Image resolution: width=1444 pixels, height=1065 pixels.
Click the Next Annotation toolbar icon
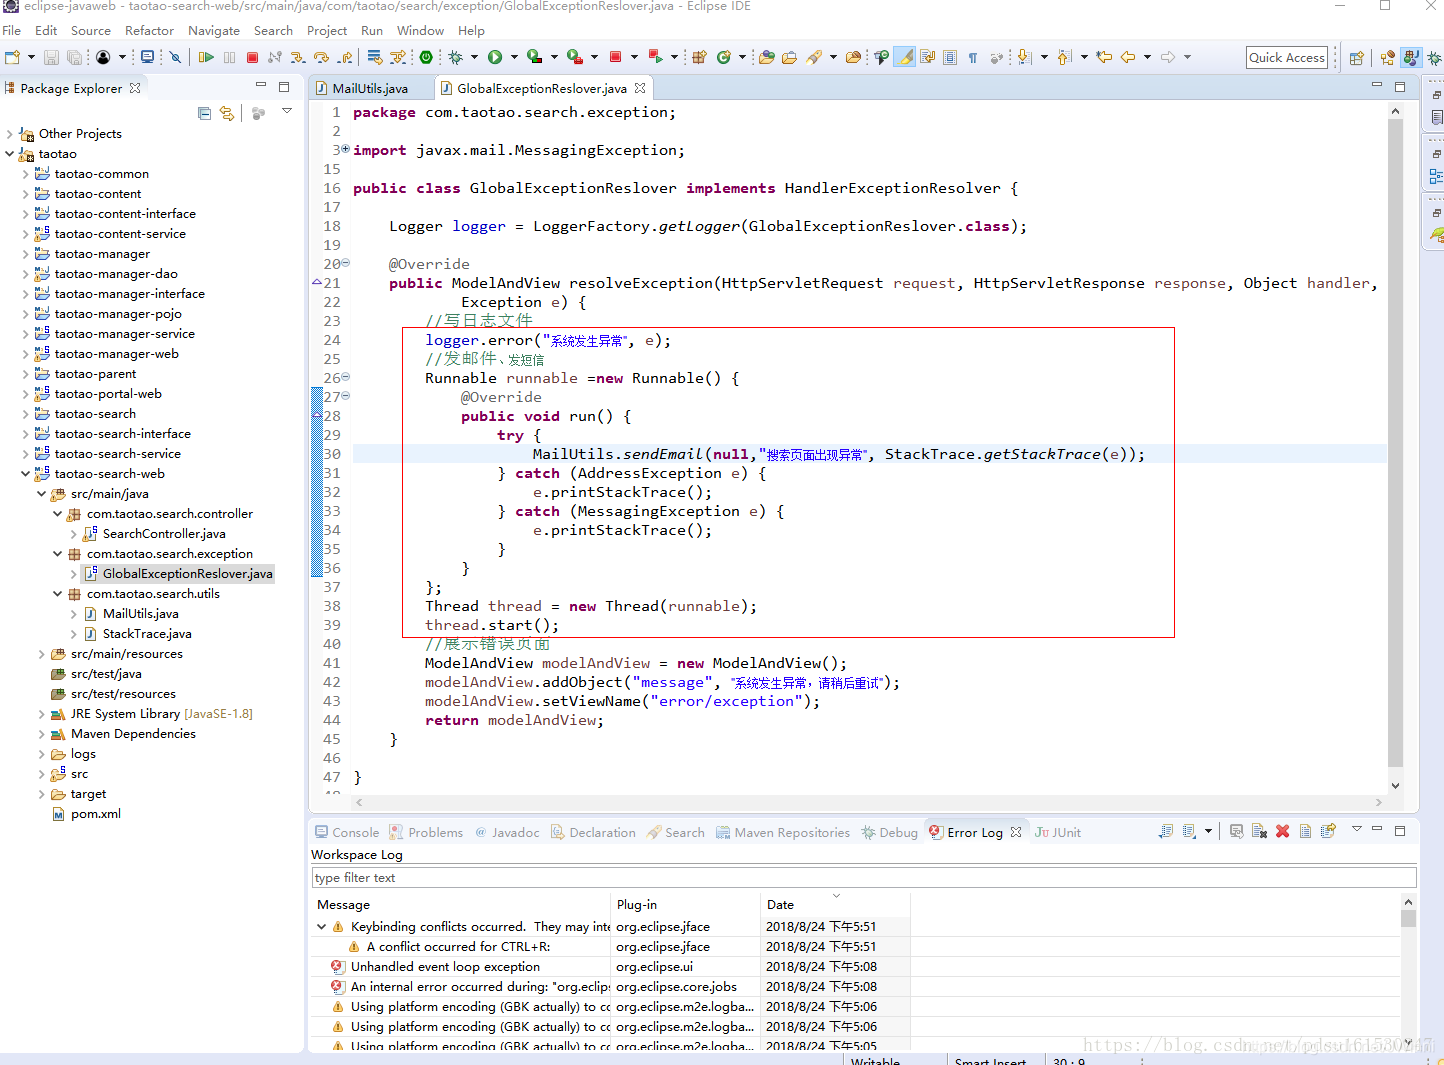coord(1024,57)
